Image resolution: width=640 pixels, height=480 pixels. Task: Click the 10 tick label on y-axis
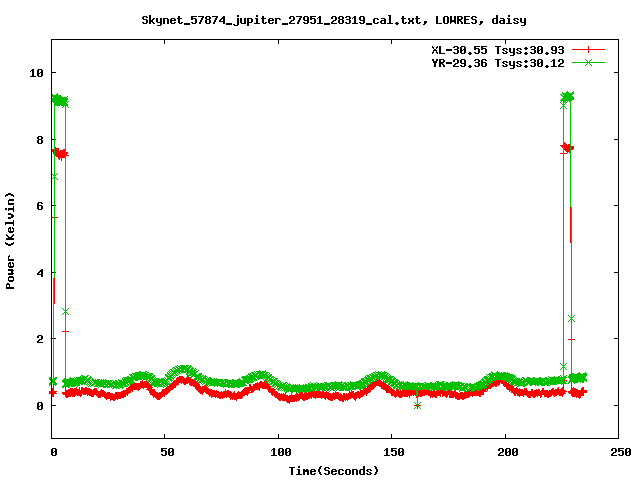(36, 73)
